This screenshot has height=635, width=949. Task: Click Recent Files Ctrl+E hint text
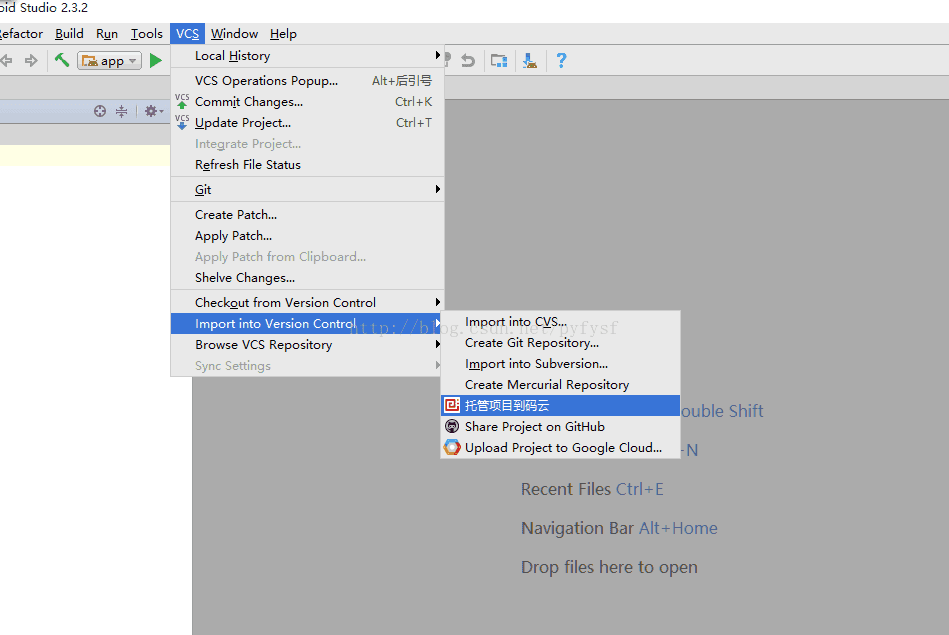593,489
